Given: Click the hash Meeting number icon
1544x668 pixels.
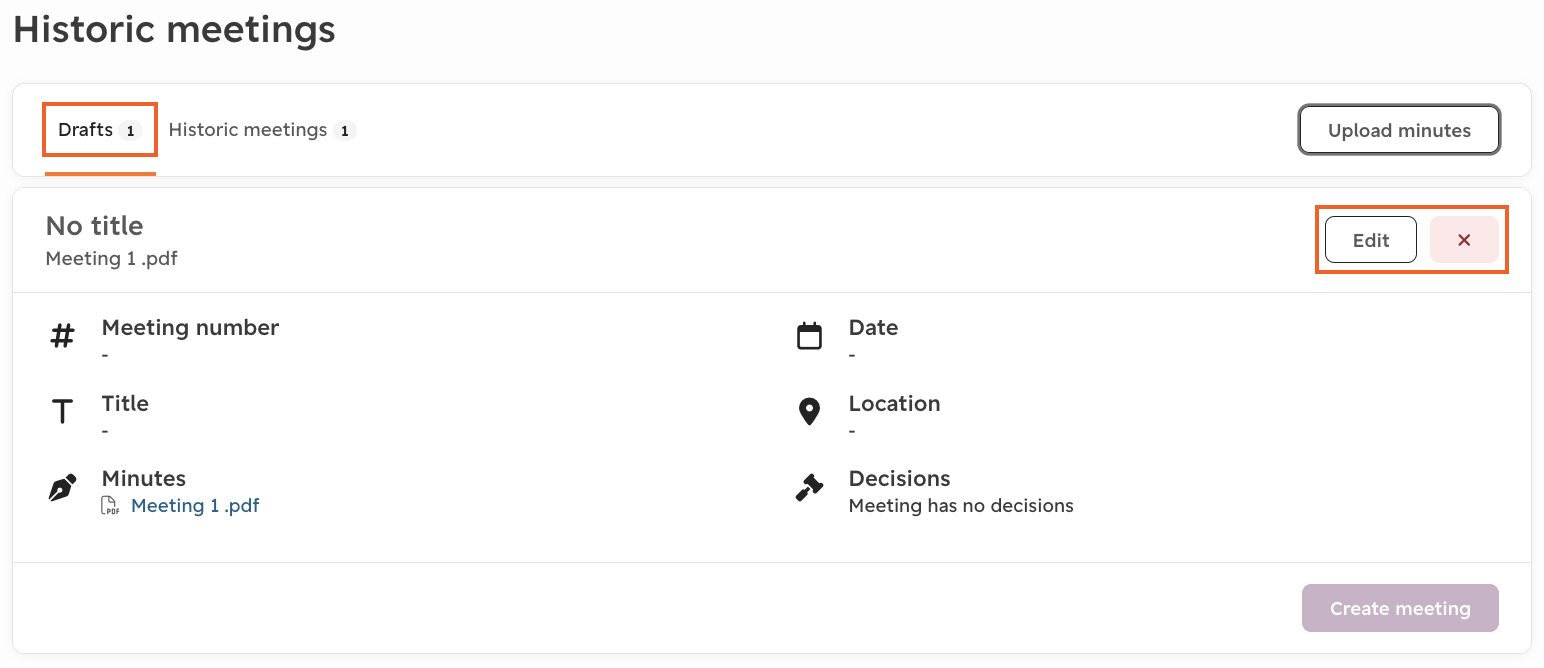Looking at the screenshot, I should pyautogui.click(x=62, y=337).
